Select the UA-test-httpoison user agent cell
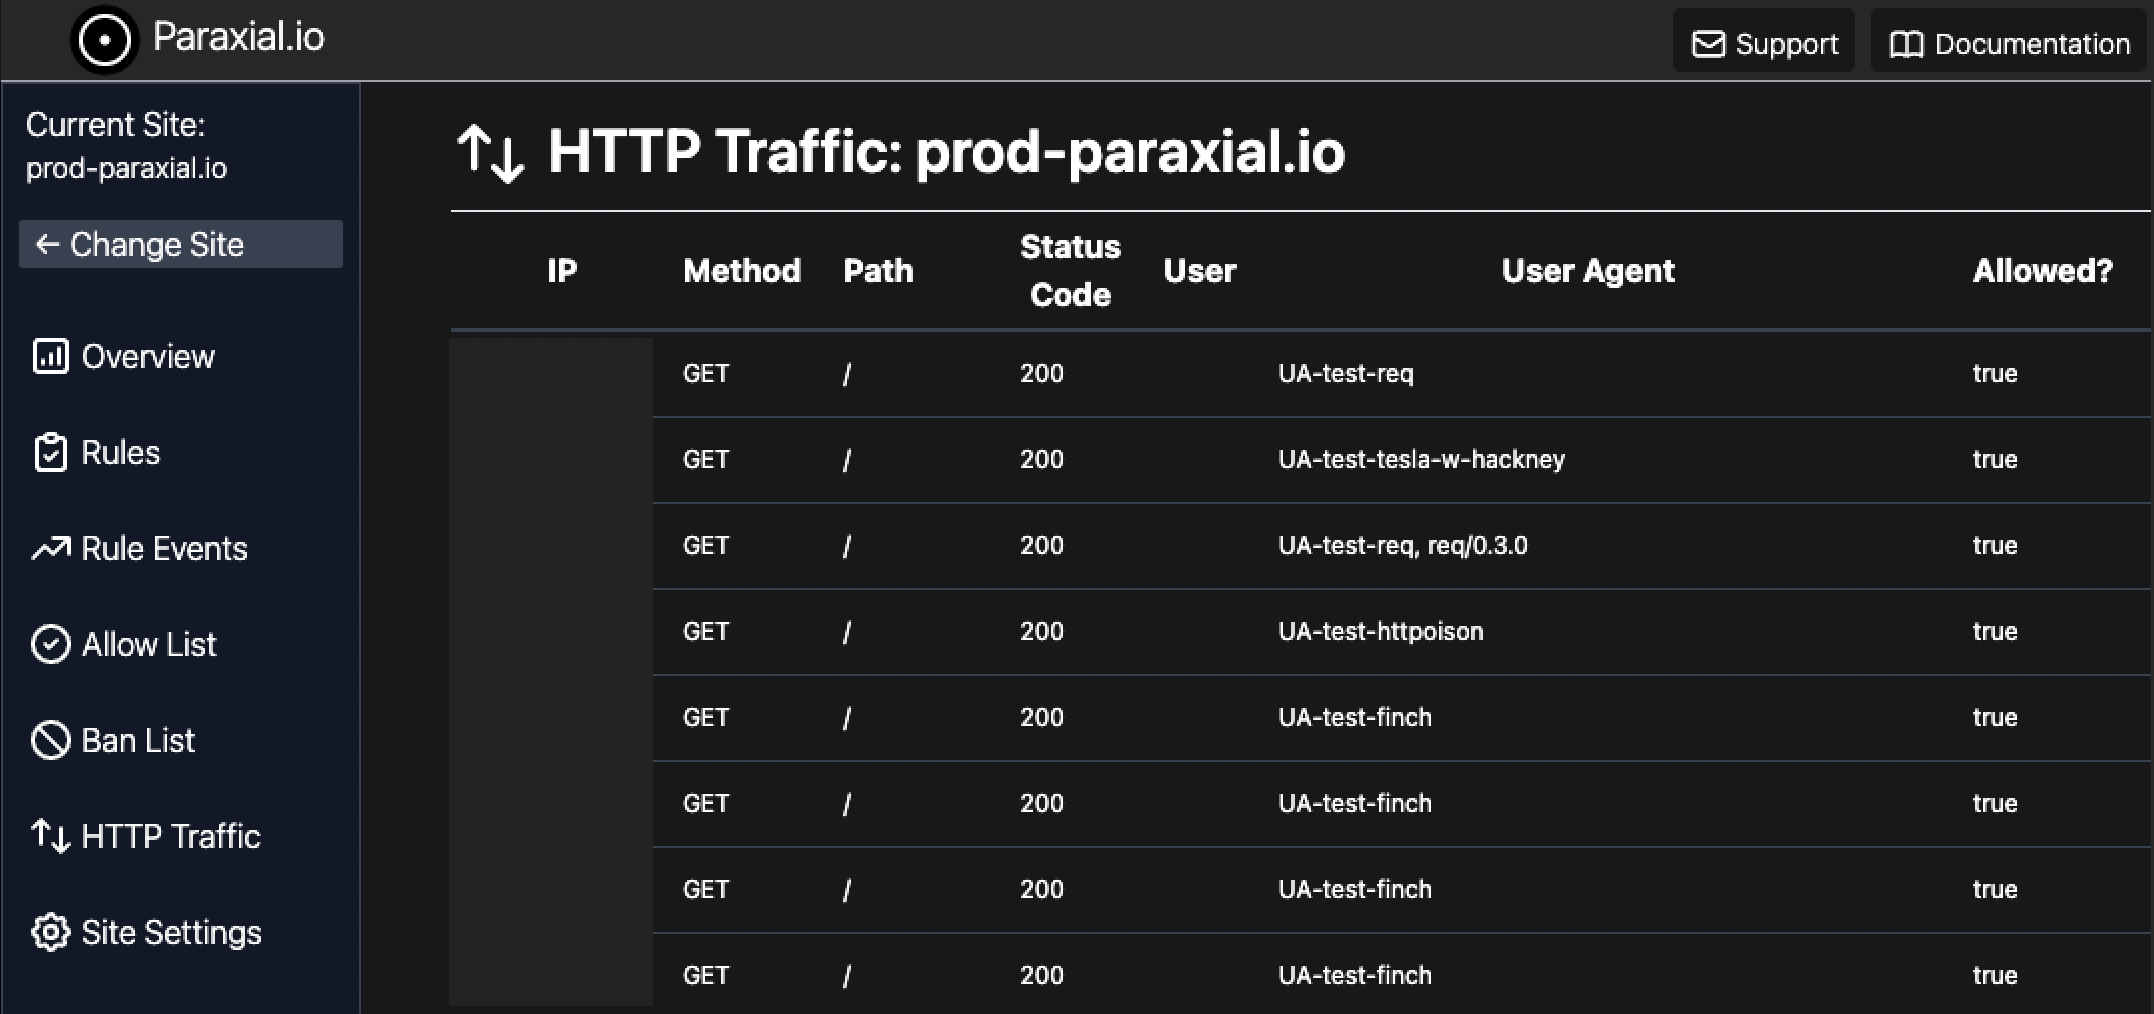 pyautogui.click(x=1380, y=632)
